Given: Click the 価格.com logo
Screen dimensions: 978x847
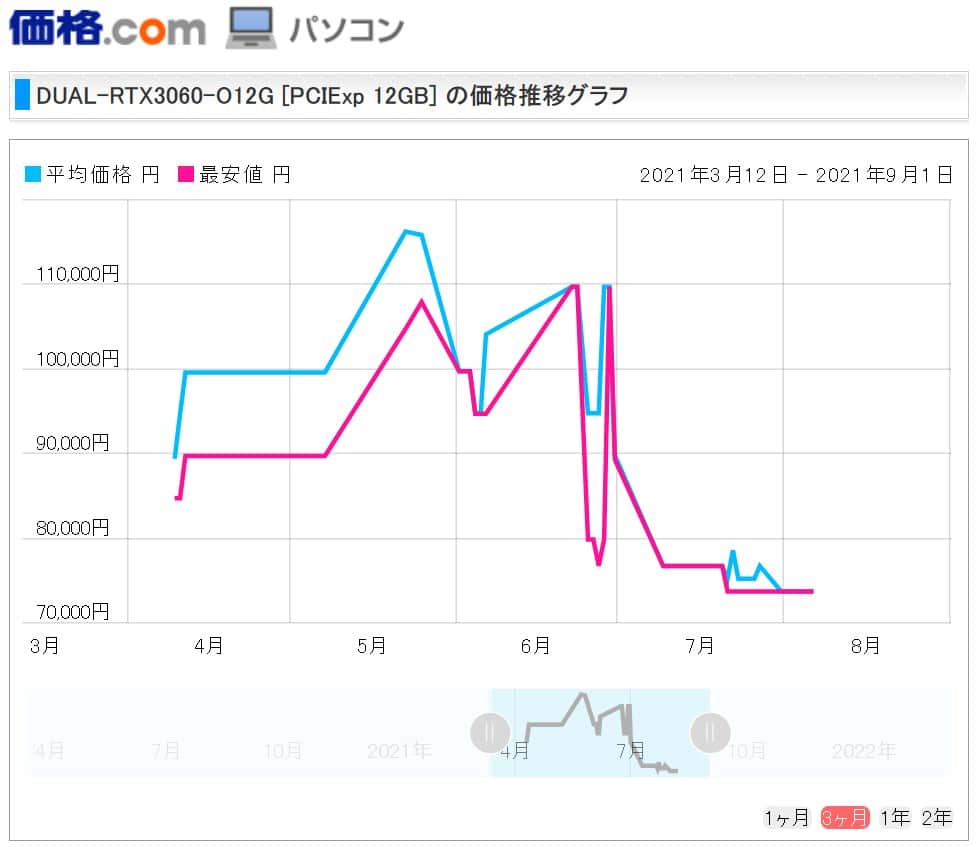Looking at the screenshot, I should [107, 29].
